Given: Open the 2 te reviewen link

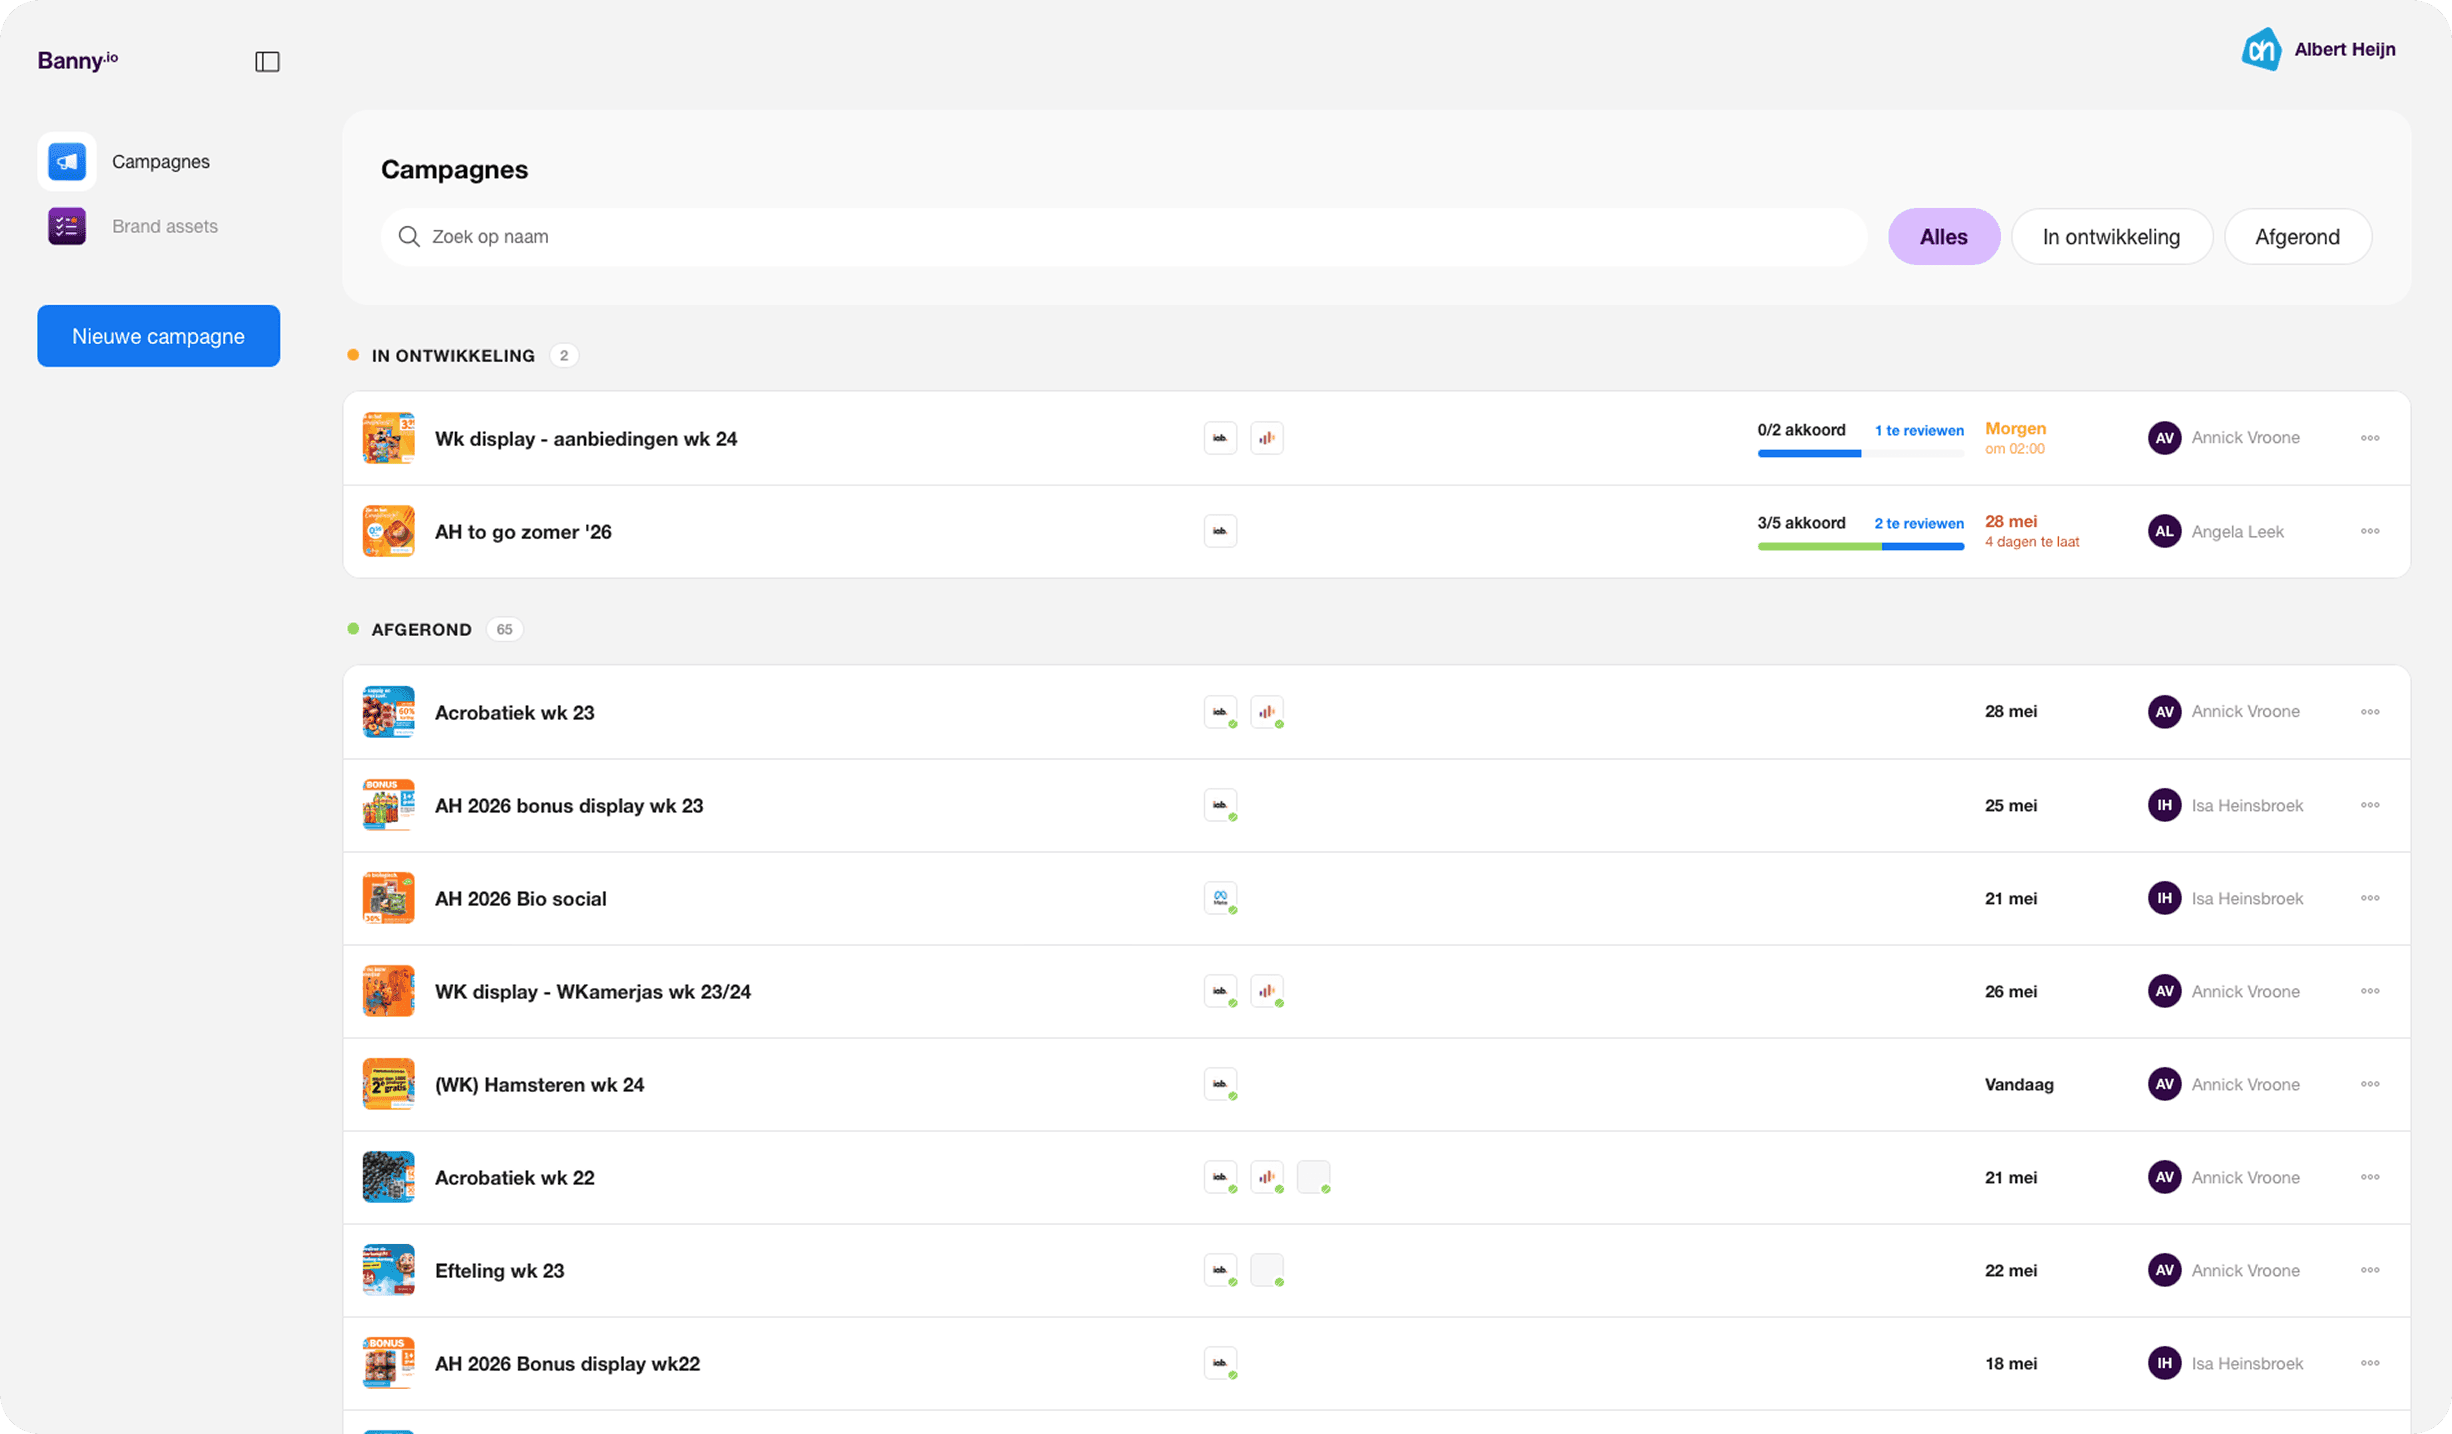Looking at the screenshot, I should pos(1918,523).
